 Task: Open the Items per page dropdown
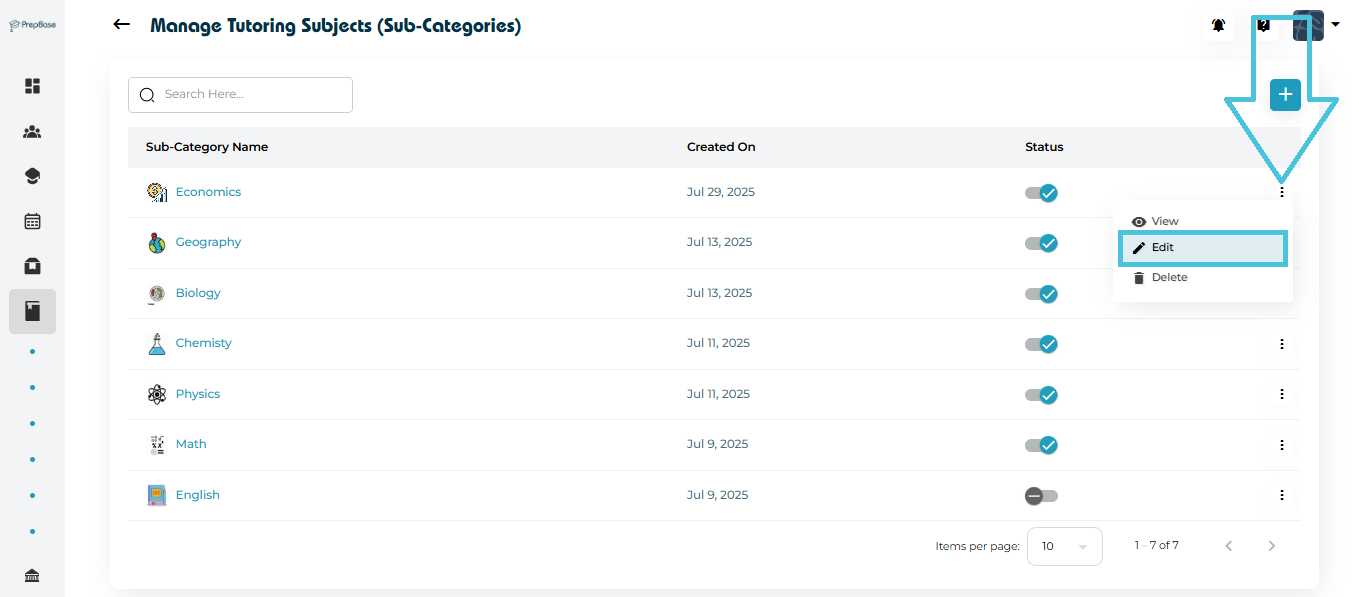click(1064, 547)
